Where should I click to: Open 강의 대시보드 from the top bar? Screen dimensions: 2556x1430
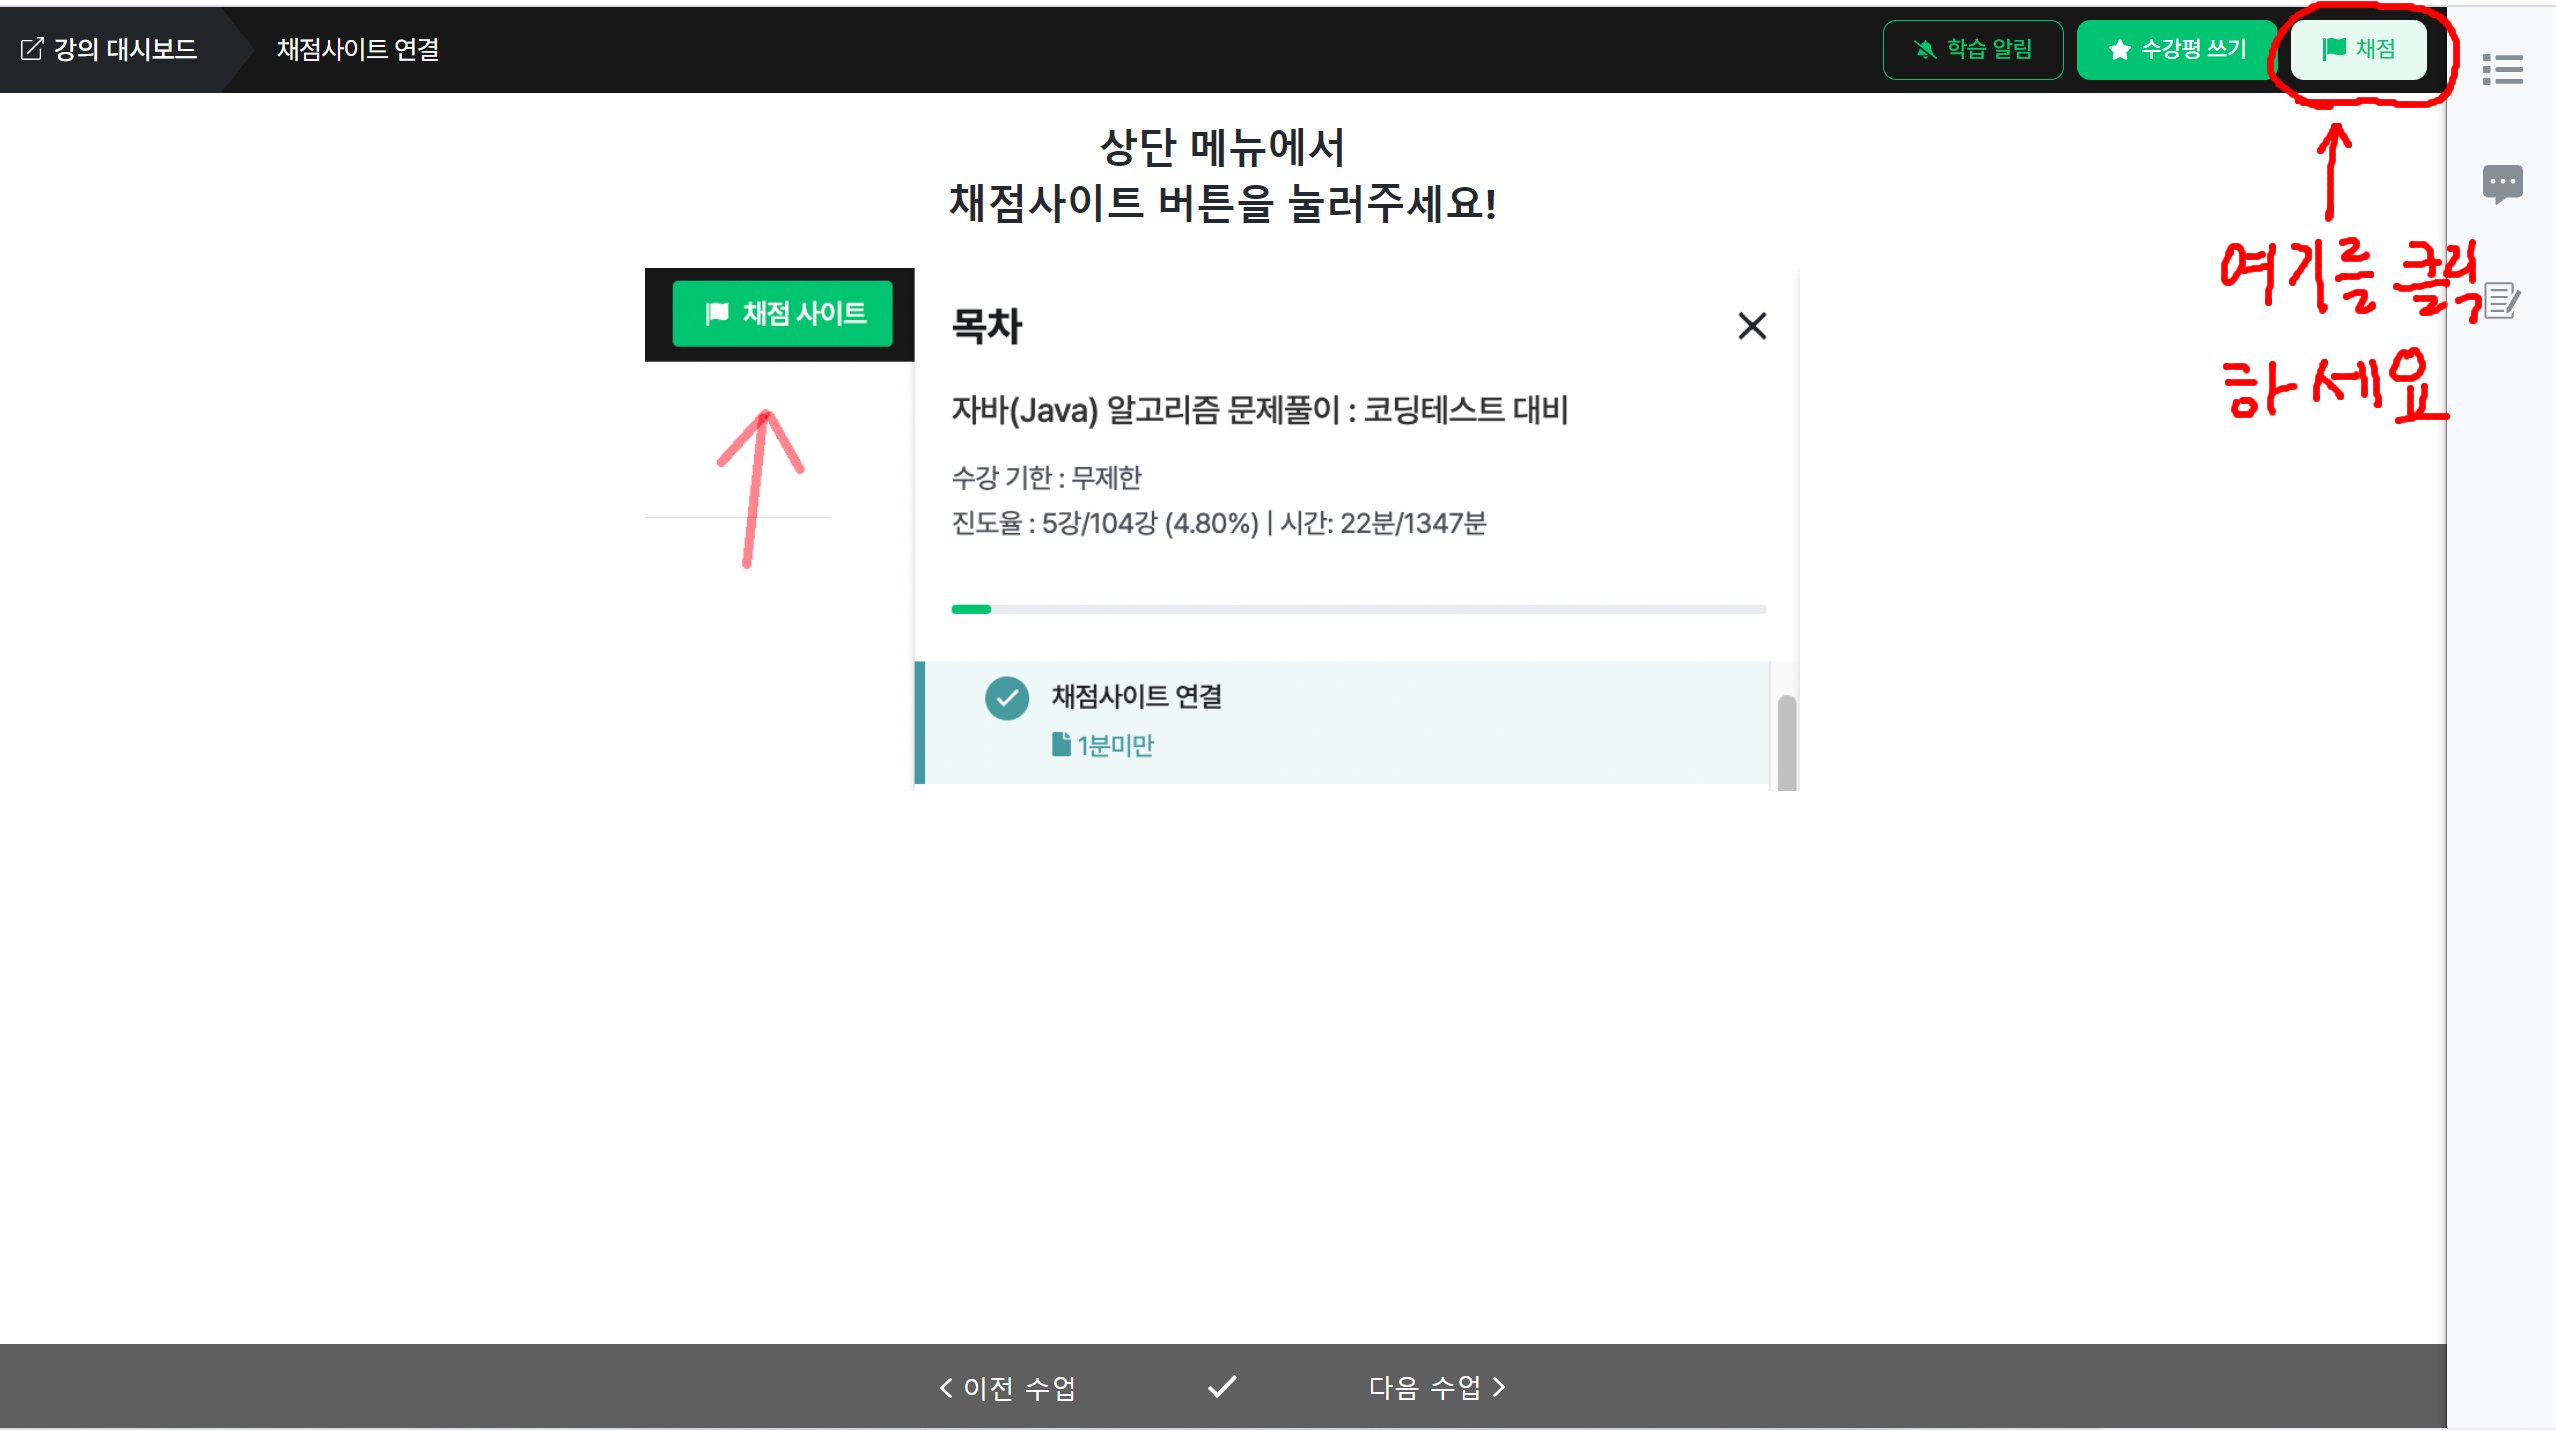point(124,49)
